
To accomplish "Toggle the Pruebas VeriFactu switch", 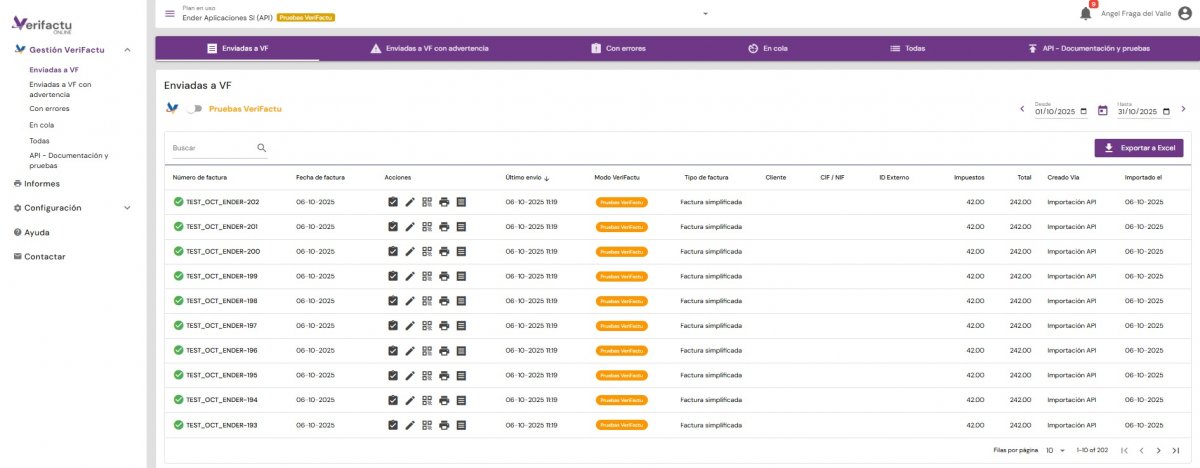I will pyautogui.click(x=194, y=108).
